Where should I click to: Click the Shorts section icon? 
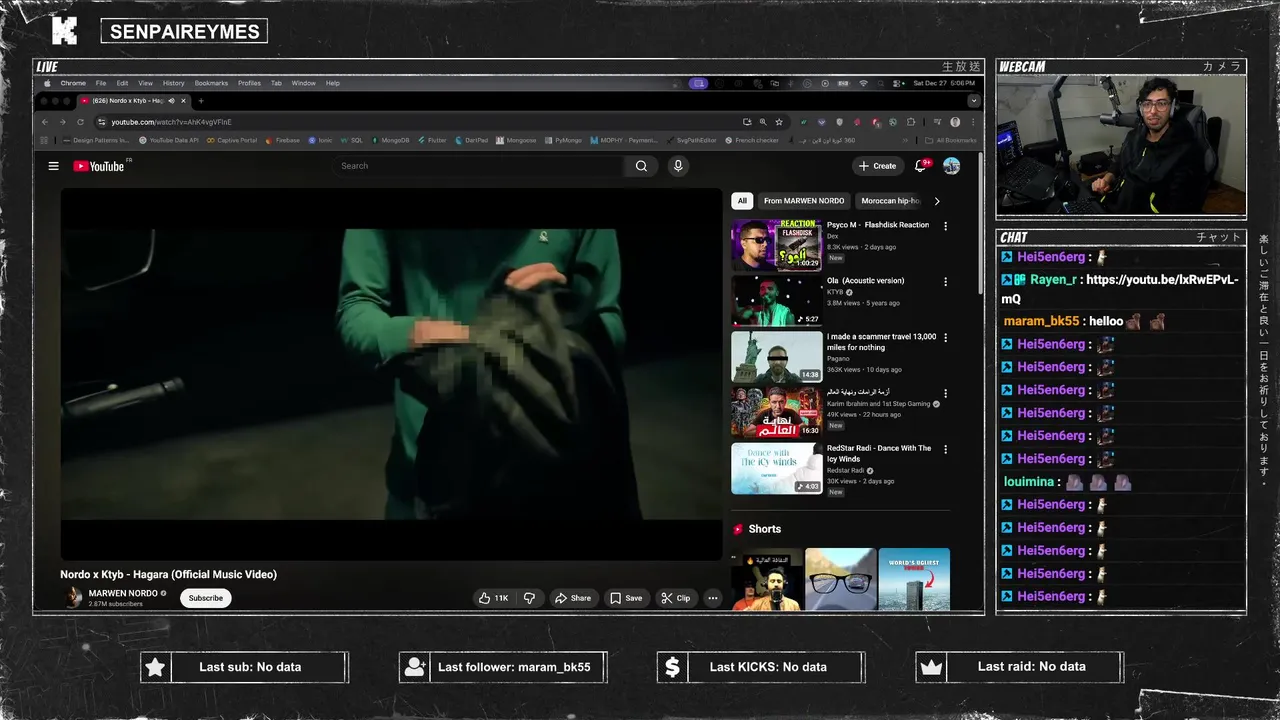coord(738,529)
